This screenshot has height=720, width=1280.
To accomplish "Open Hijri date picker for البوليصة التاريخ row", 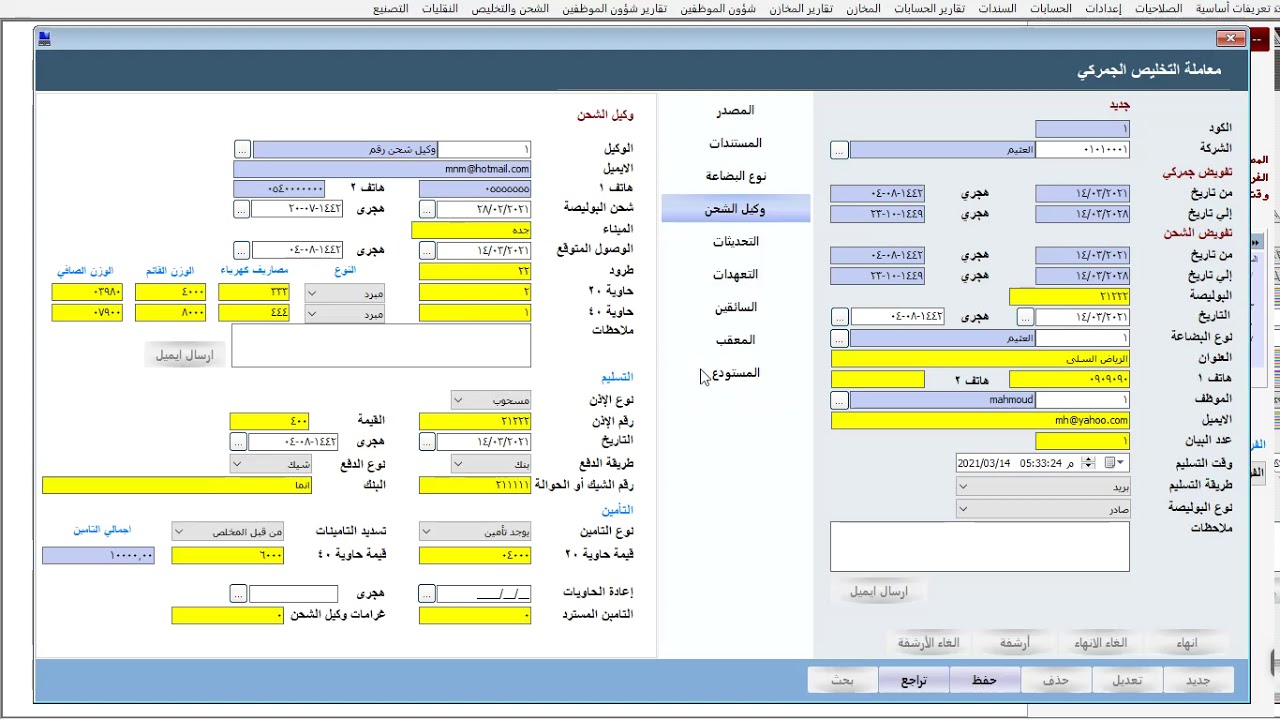I will (839, 317).
